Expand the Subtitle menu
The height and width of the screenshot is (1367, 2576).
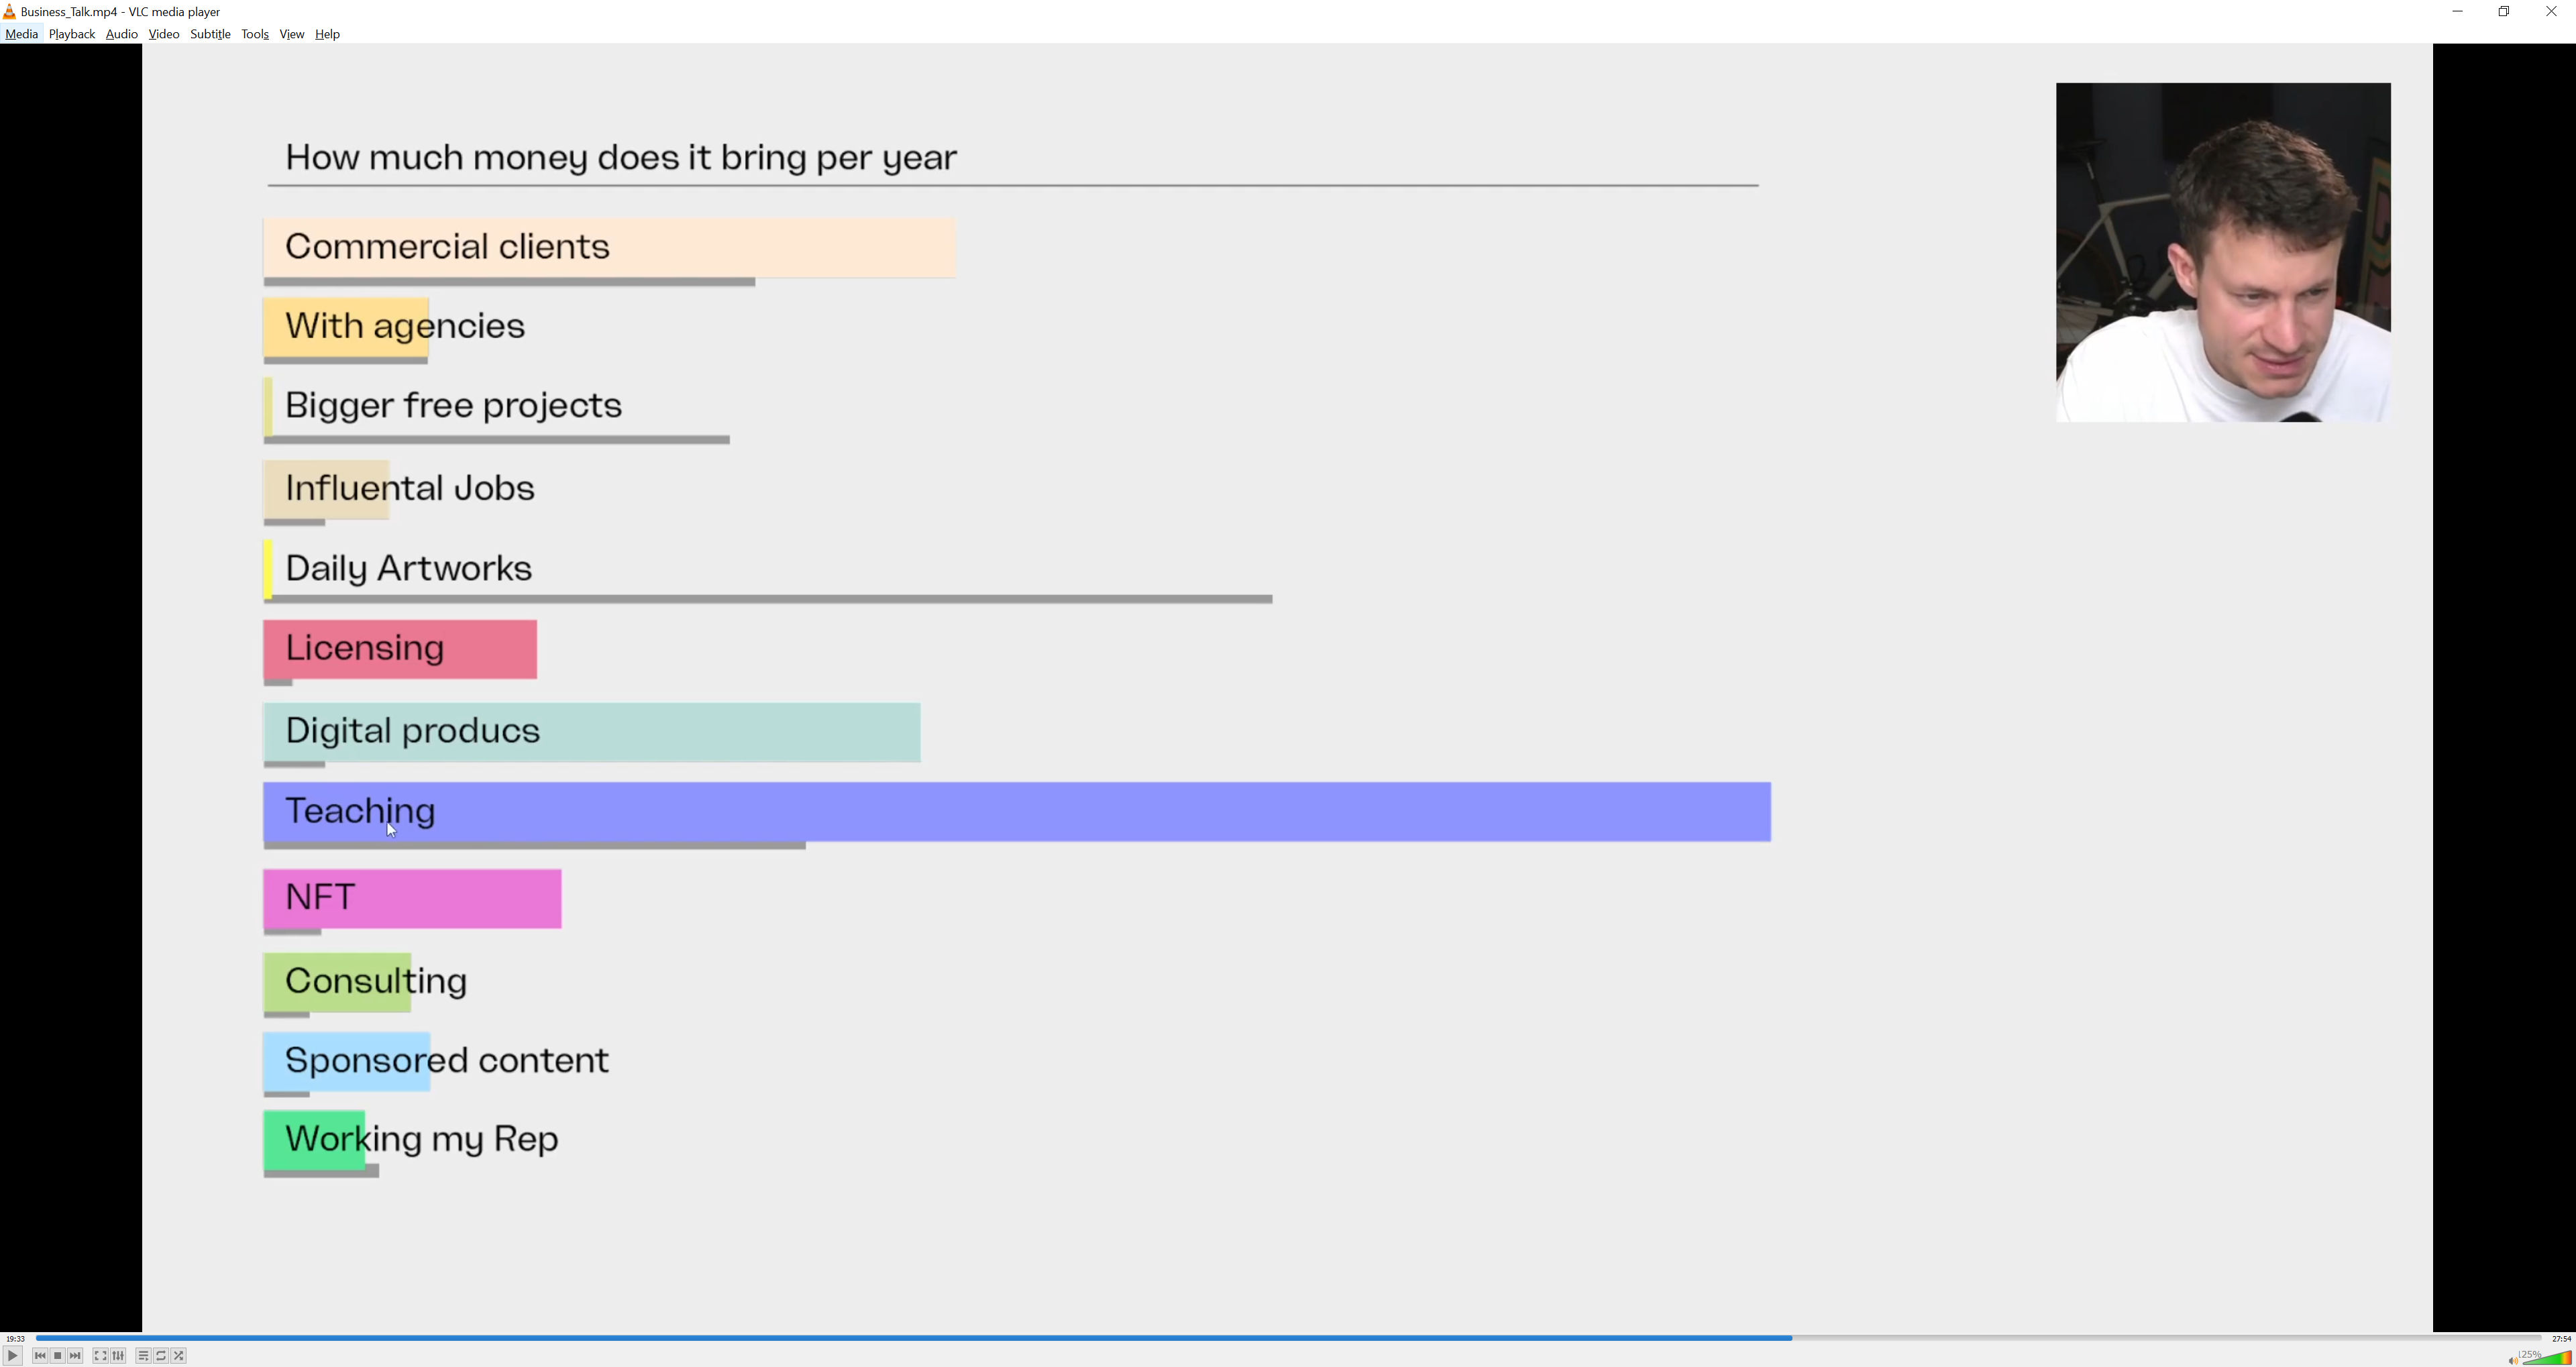[210, 34]
